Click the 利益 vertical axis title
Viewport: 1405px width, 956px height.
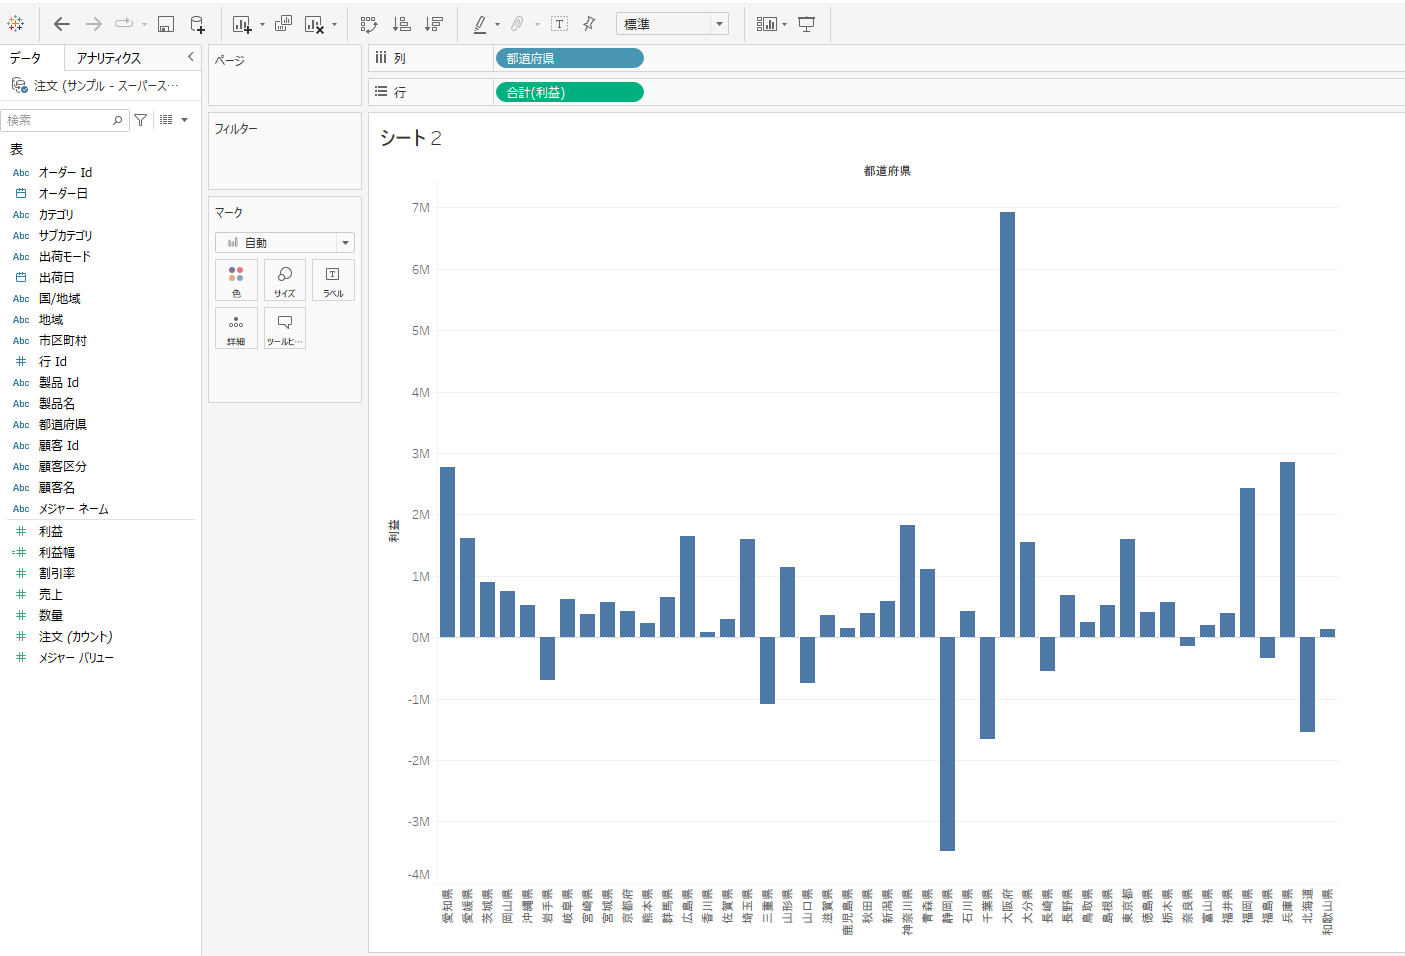click(x=394, y=531)
